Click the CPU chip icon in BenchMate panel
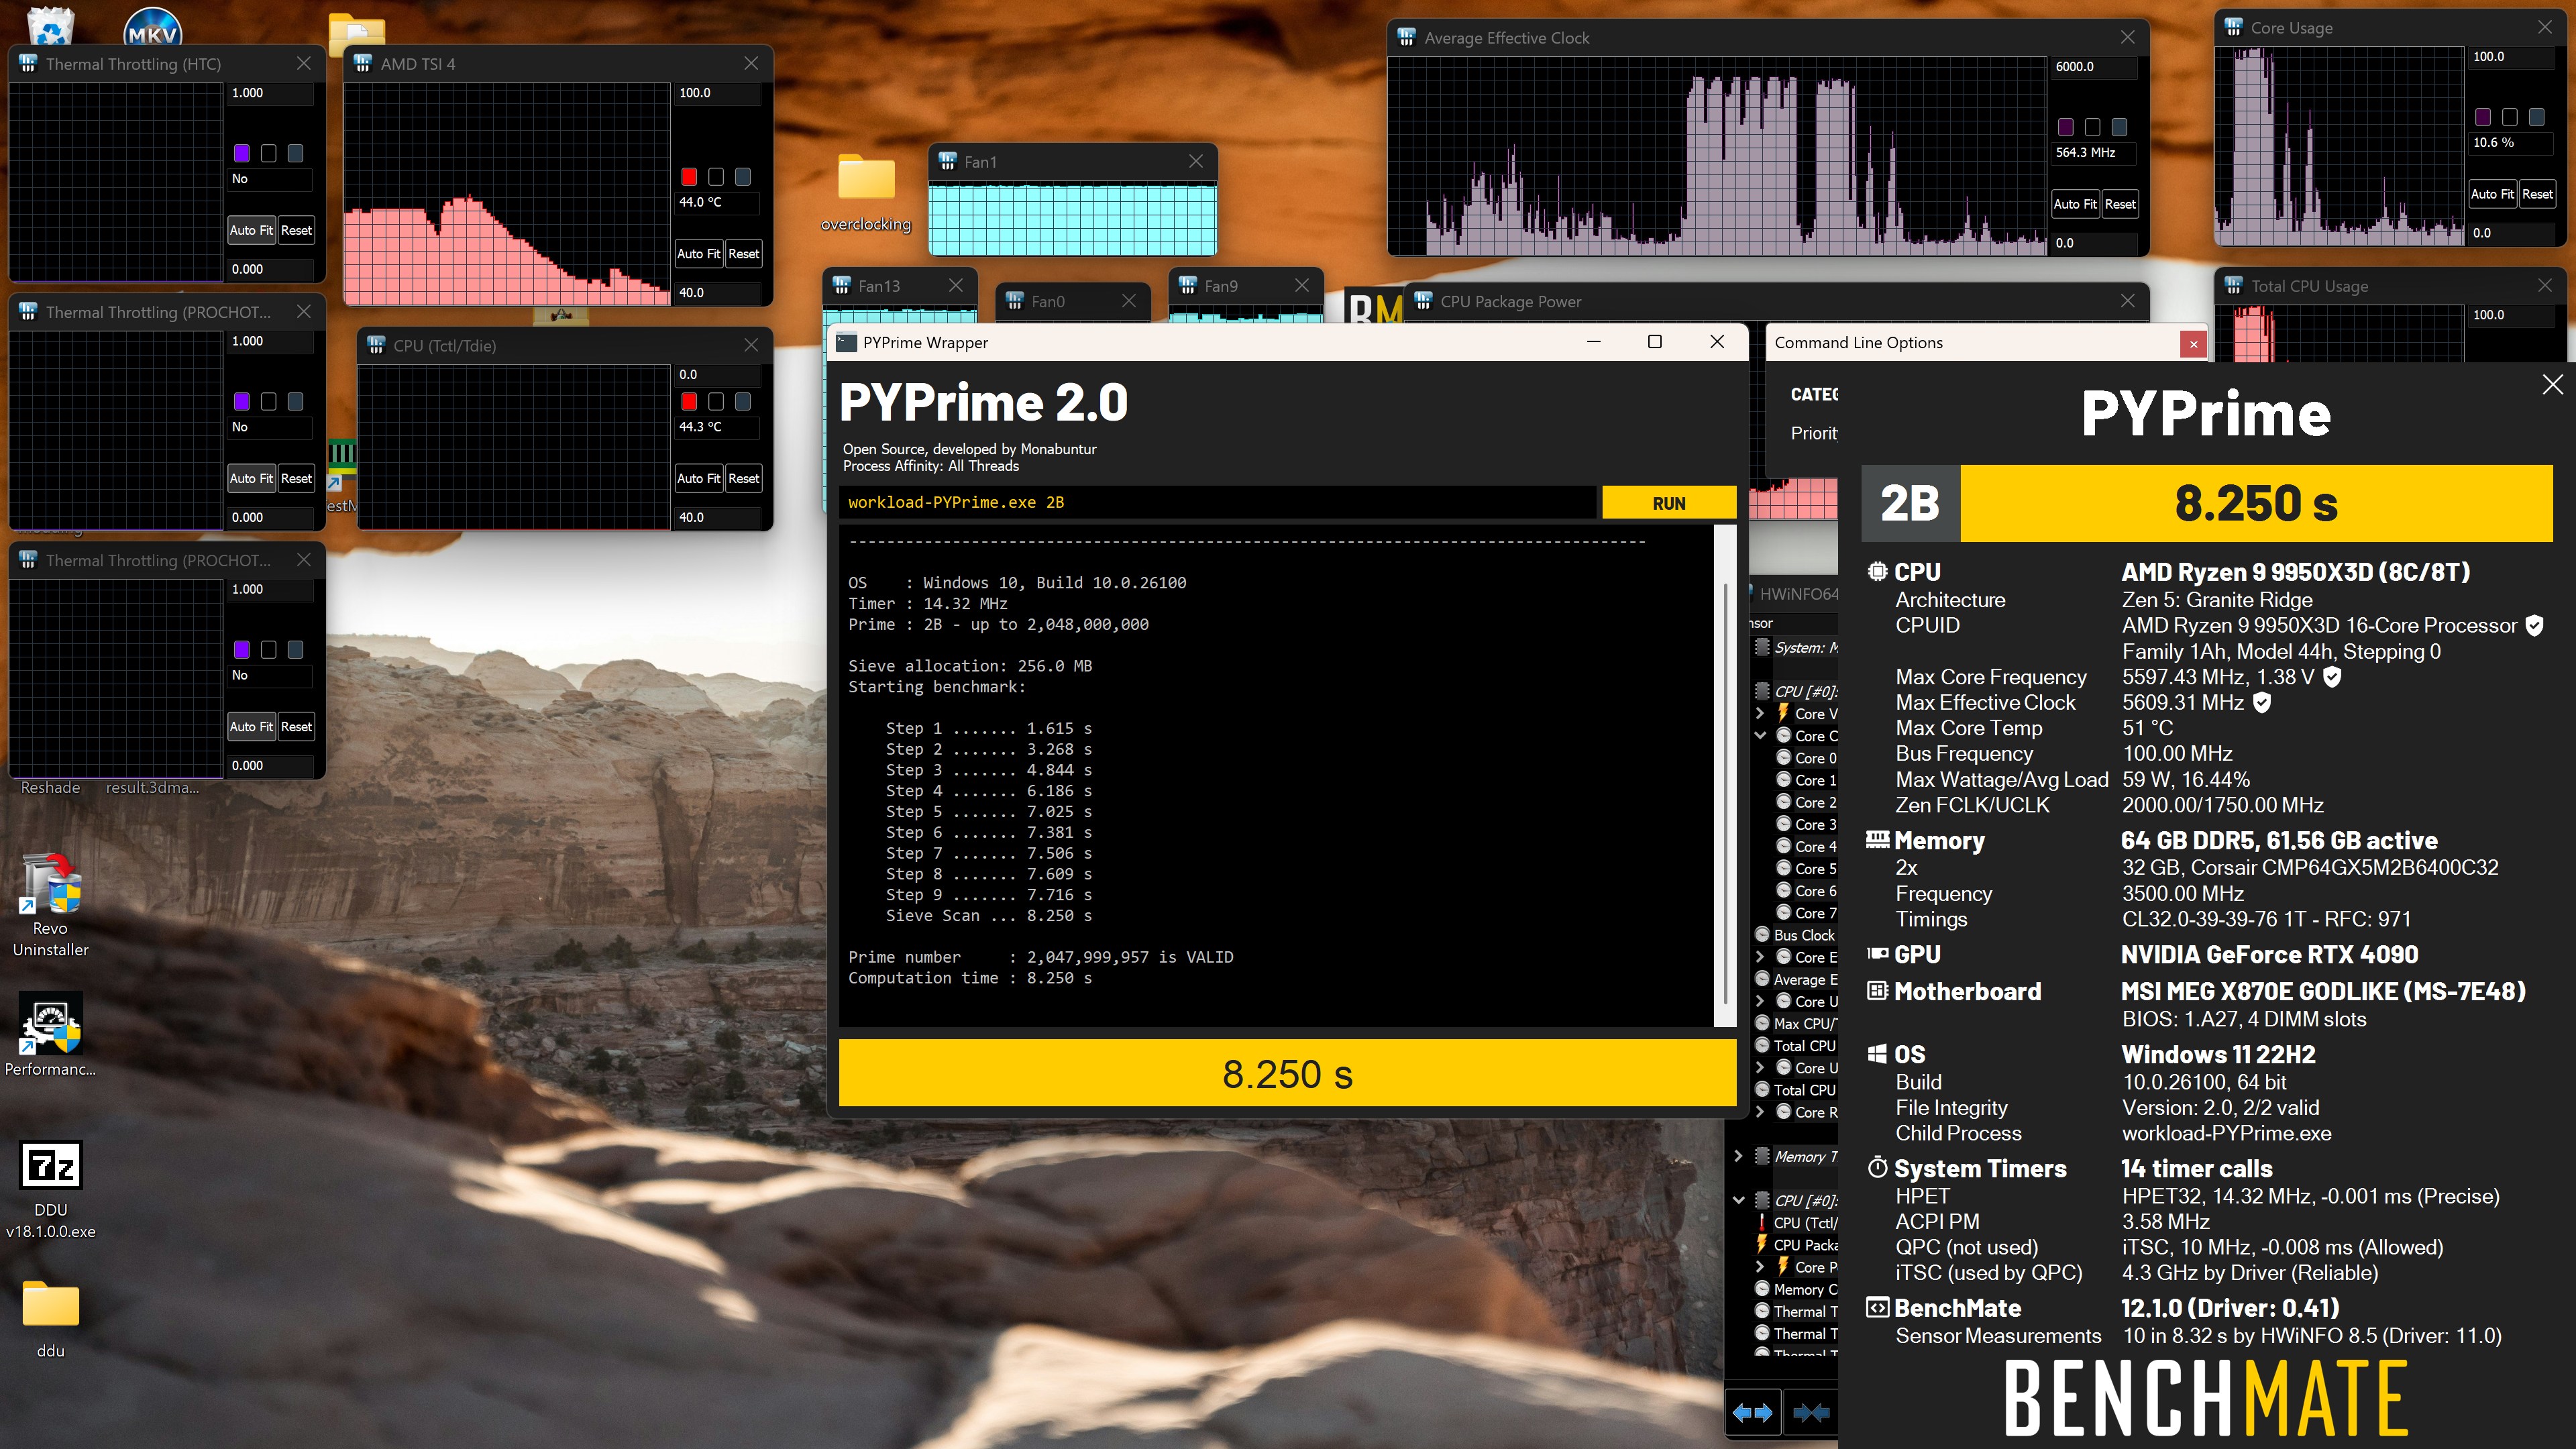Screen dimensions: 2576x1449 click(x=1878, y=572)
